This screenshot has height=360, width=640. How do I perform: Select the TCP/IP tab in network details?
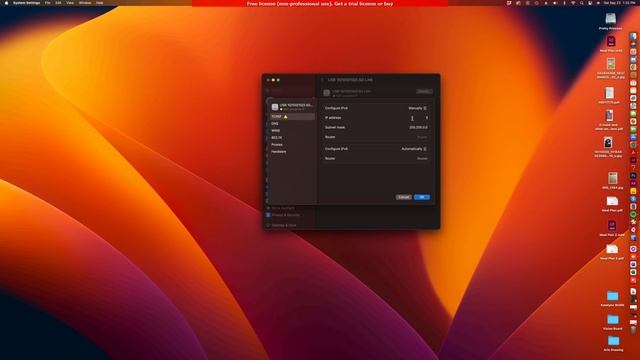292,117
